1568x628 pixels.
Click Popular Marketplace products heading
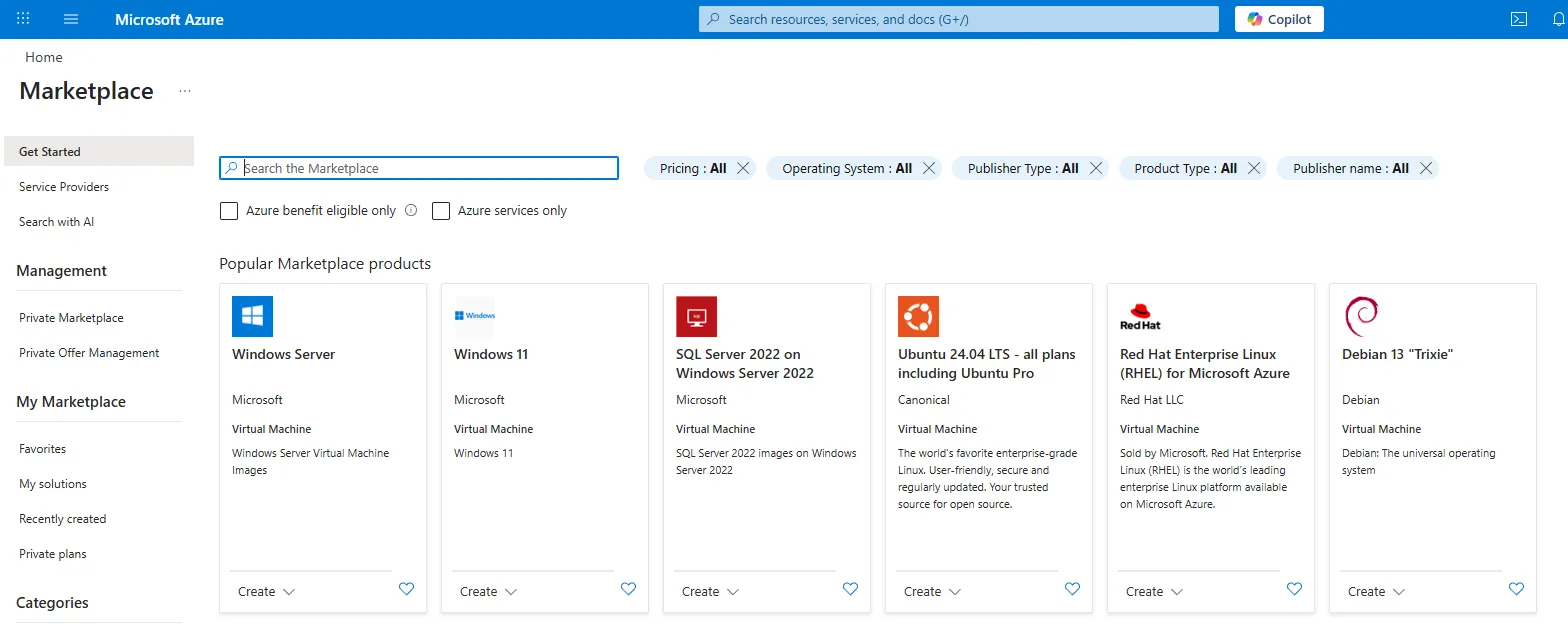(325, 264)
